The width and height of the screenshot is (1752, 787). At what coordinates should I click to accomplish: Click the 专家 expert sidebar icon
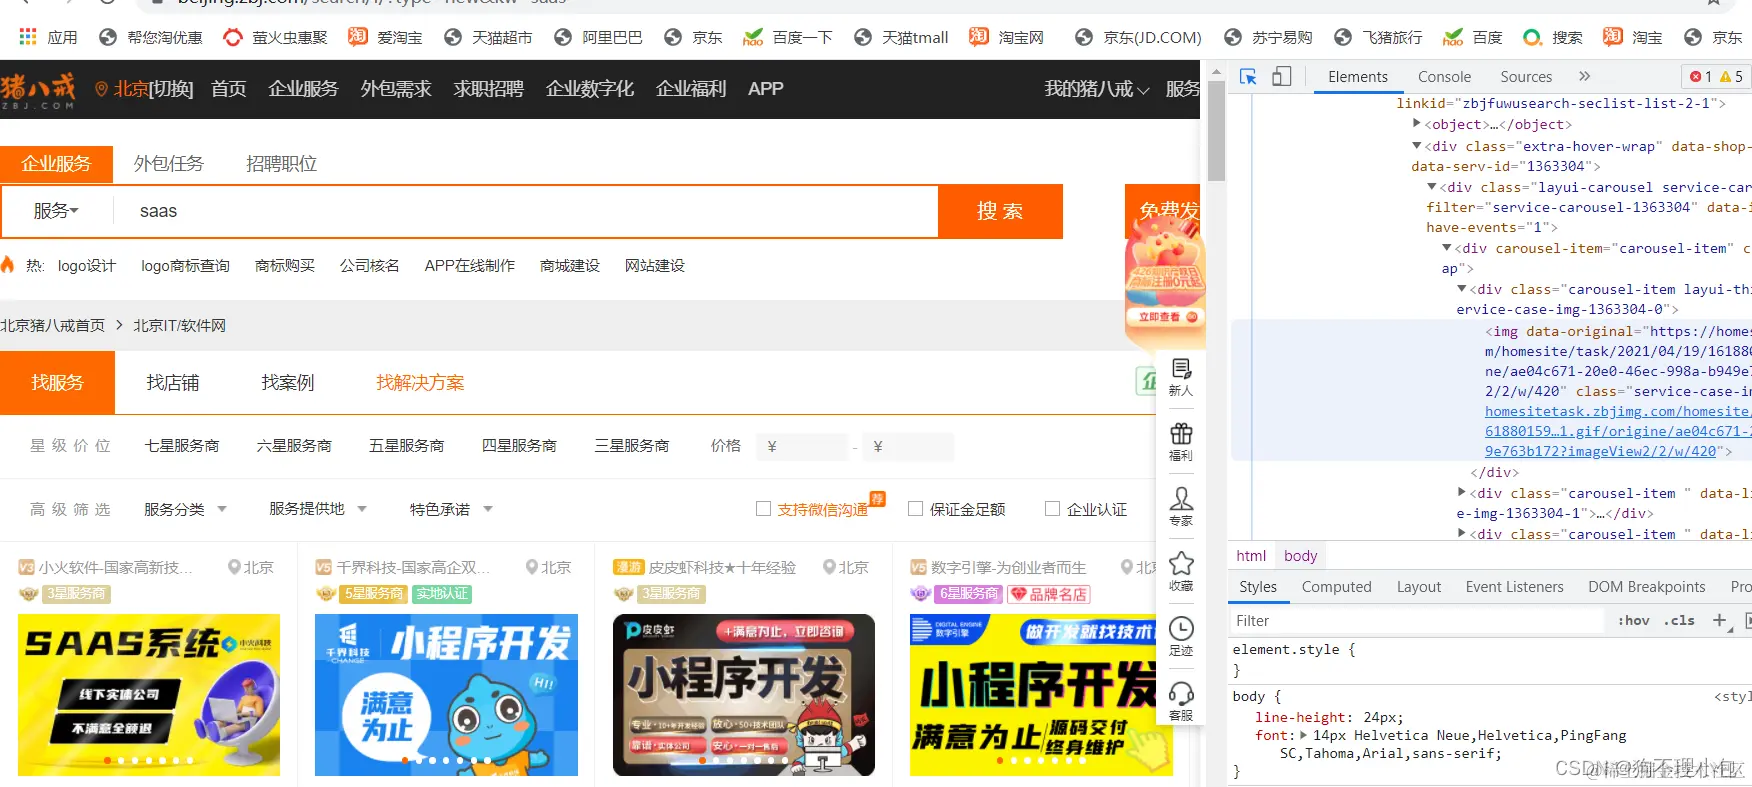pos(1181,507)
